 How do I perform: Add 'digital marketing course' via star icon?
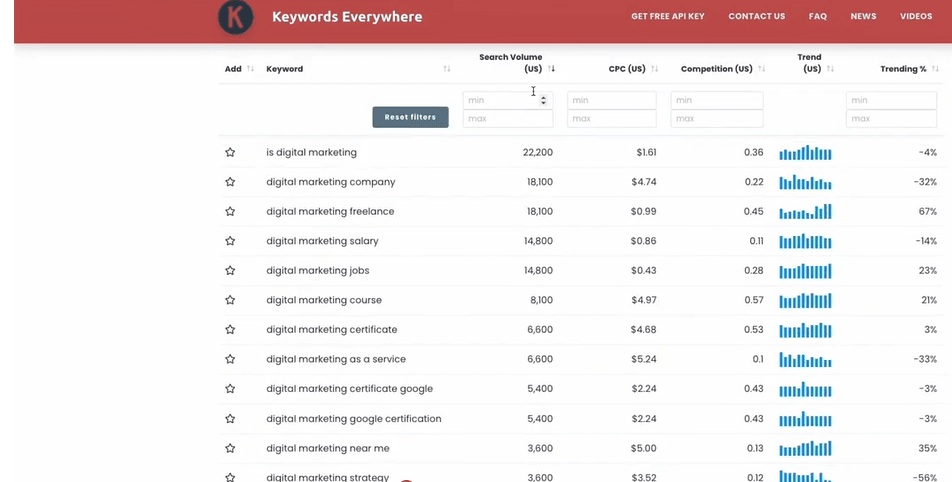pos(230,300)
